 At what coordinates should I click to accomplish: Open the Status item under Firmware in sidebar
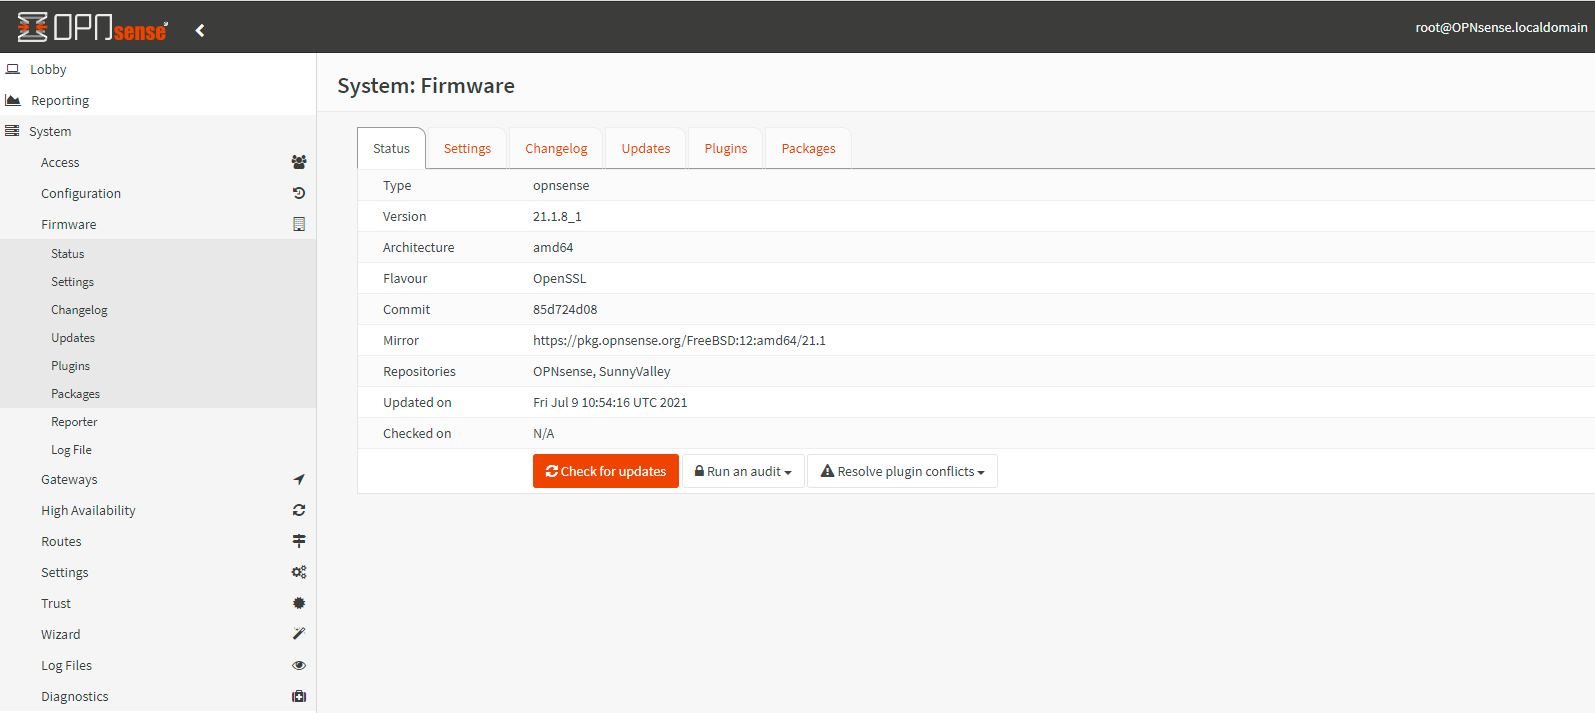click(158, 254)
